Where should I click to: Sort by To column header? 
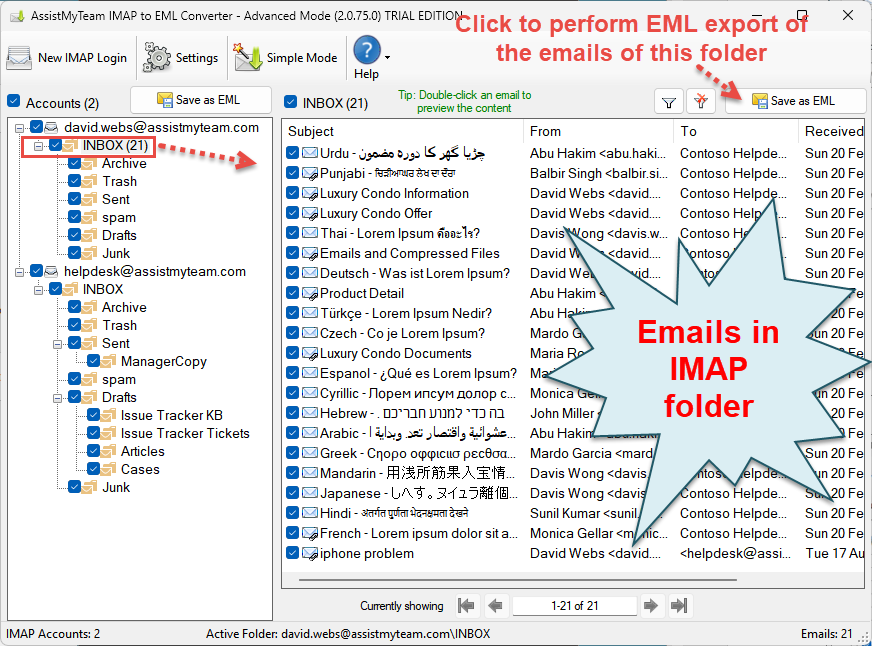736,131
